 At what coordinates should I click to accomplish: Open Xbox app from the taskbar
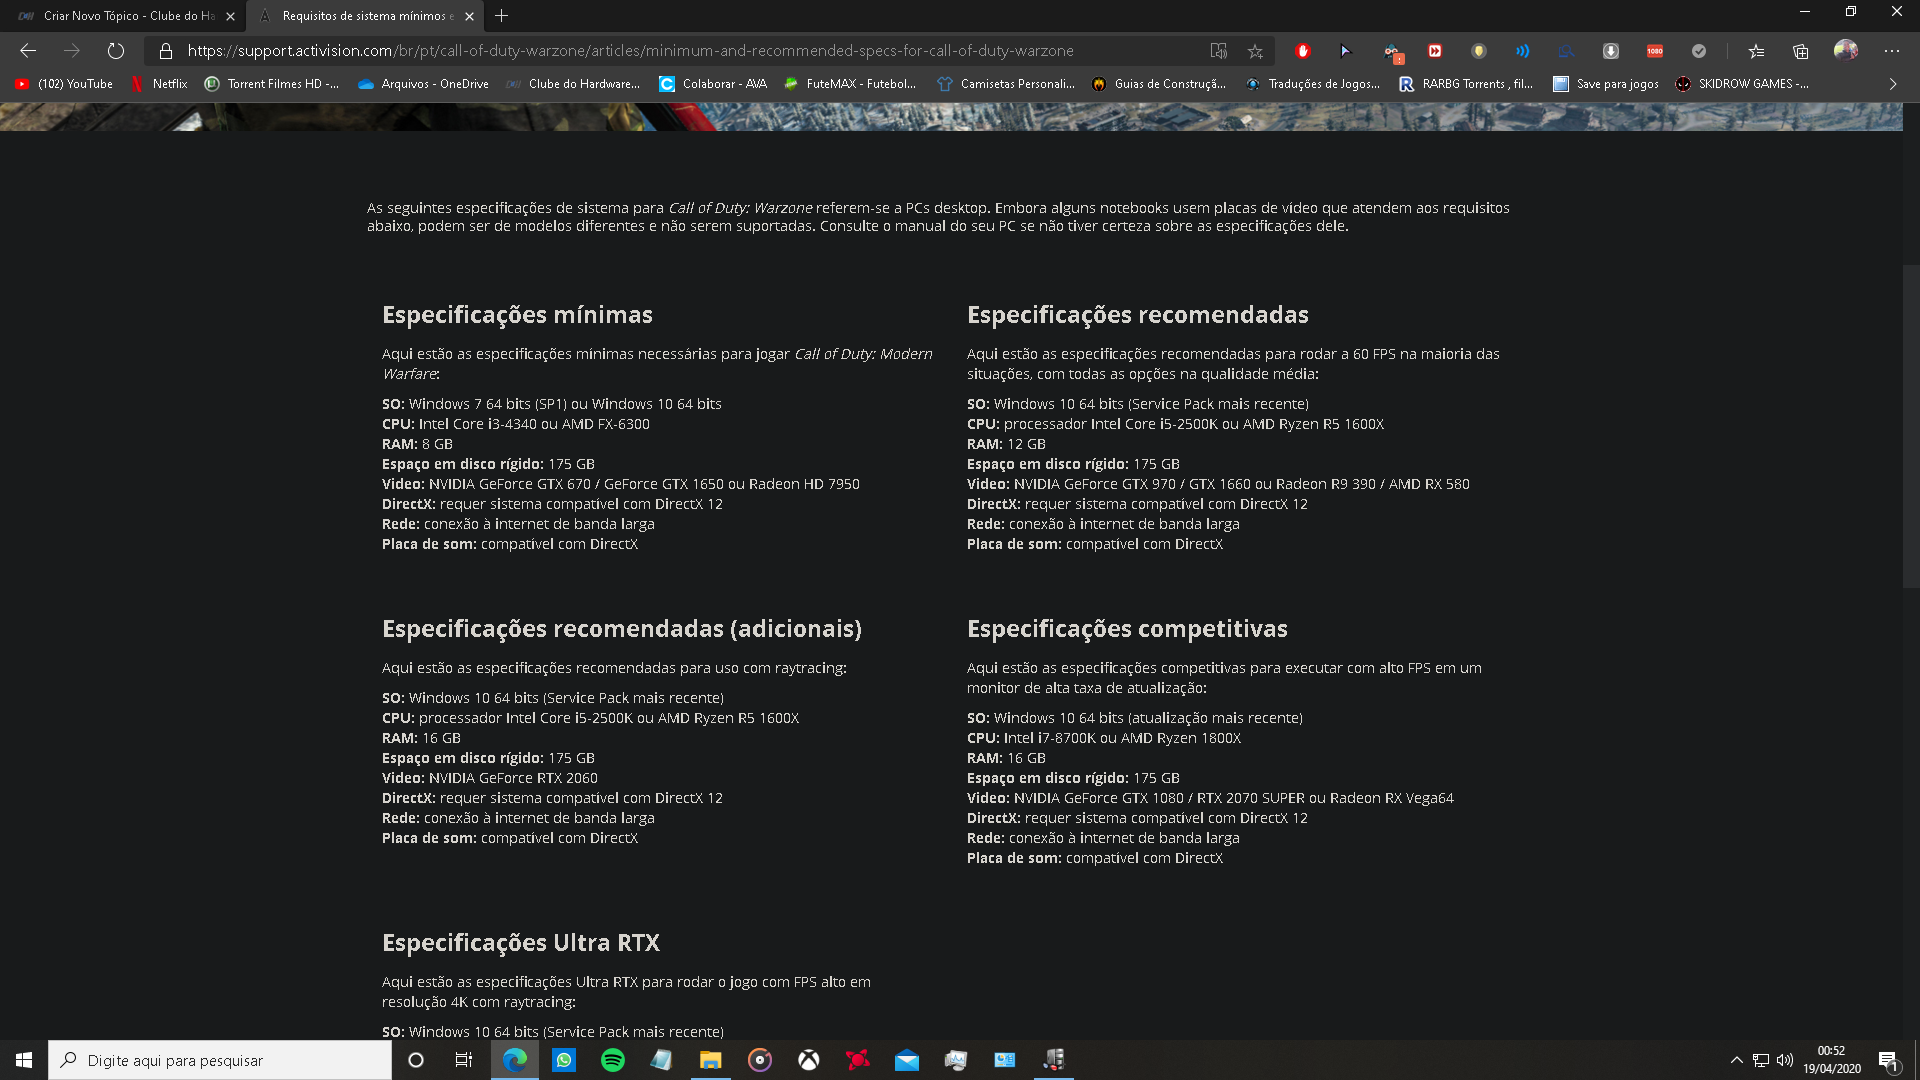tap(808, 1060)
